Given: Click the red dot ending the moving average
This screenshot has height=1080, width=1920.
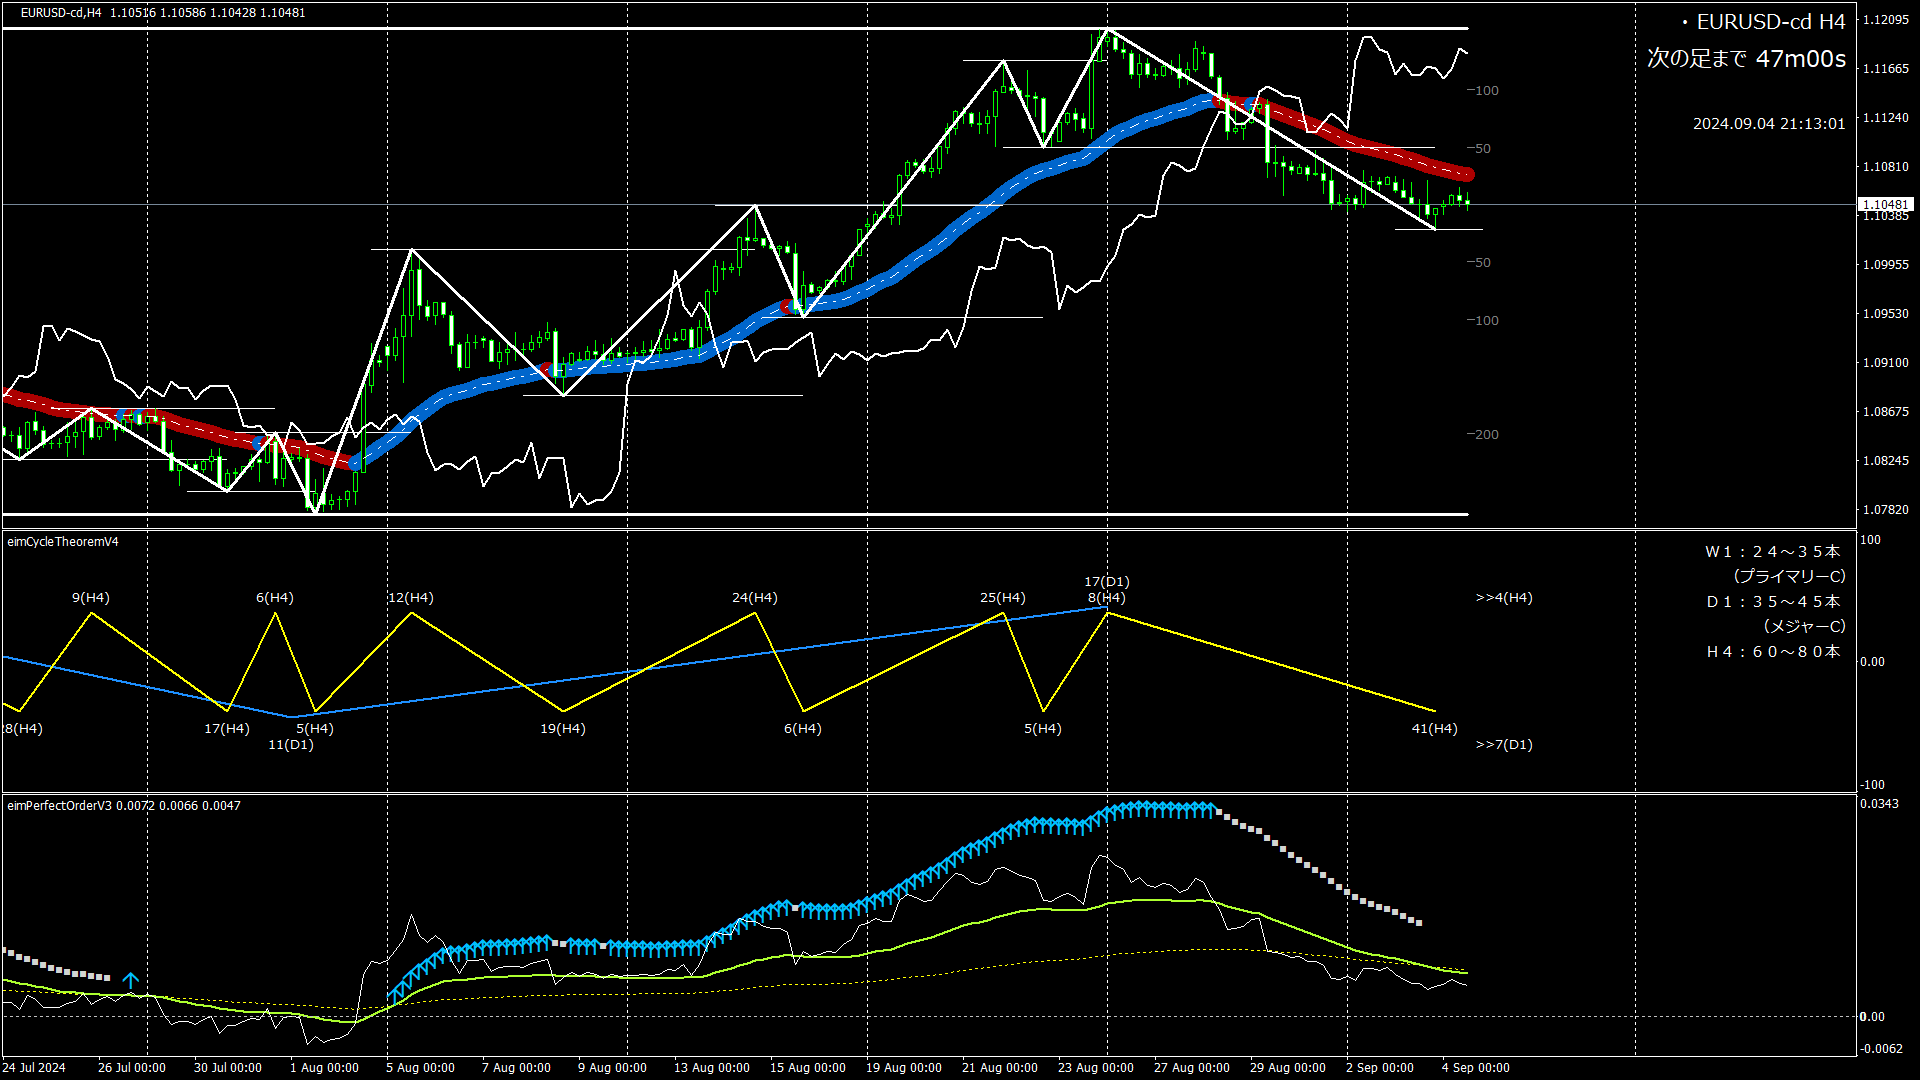Looking at the screenshot, I should (1467, 175).
